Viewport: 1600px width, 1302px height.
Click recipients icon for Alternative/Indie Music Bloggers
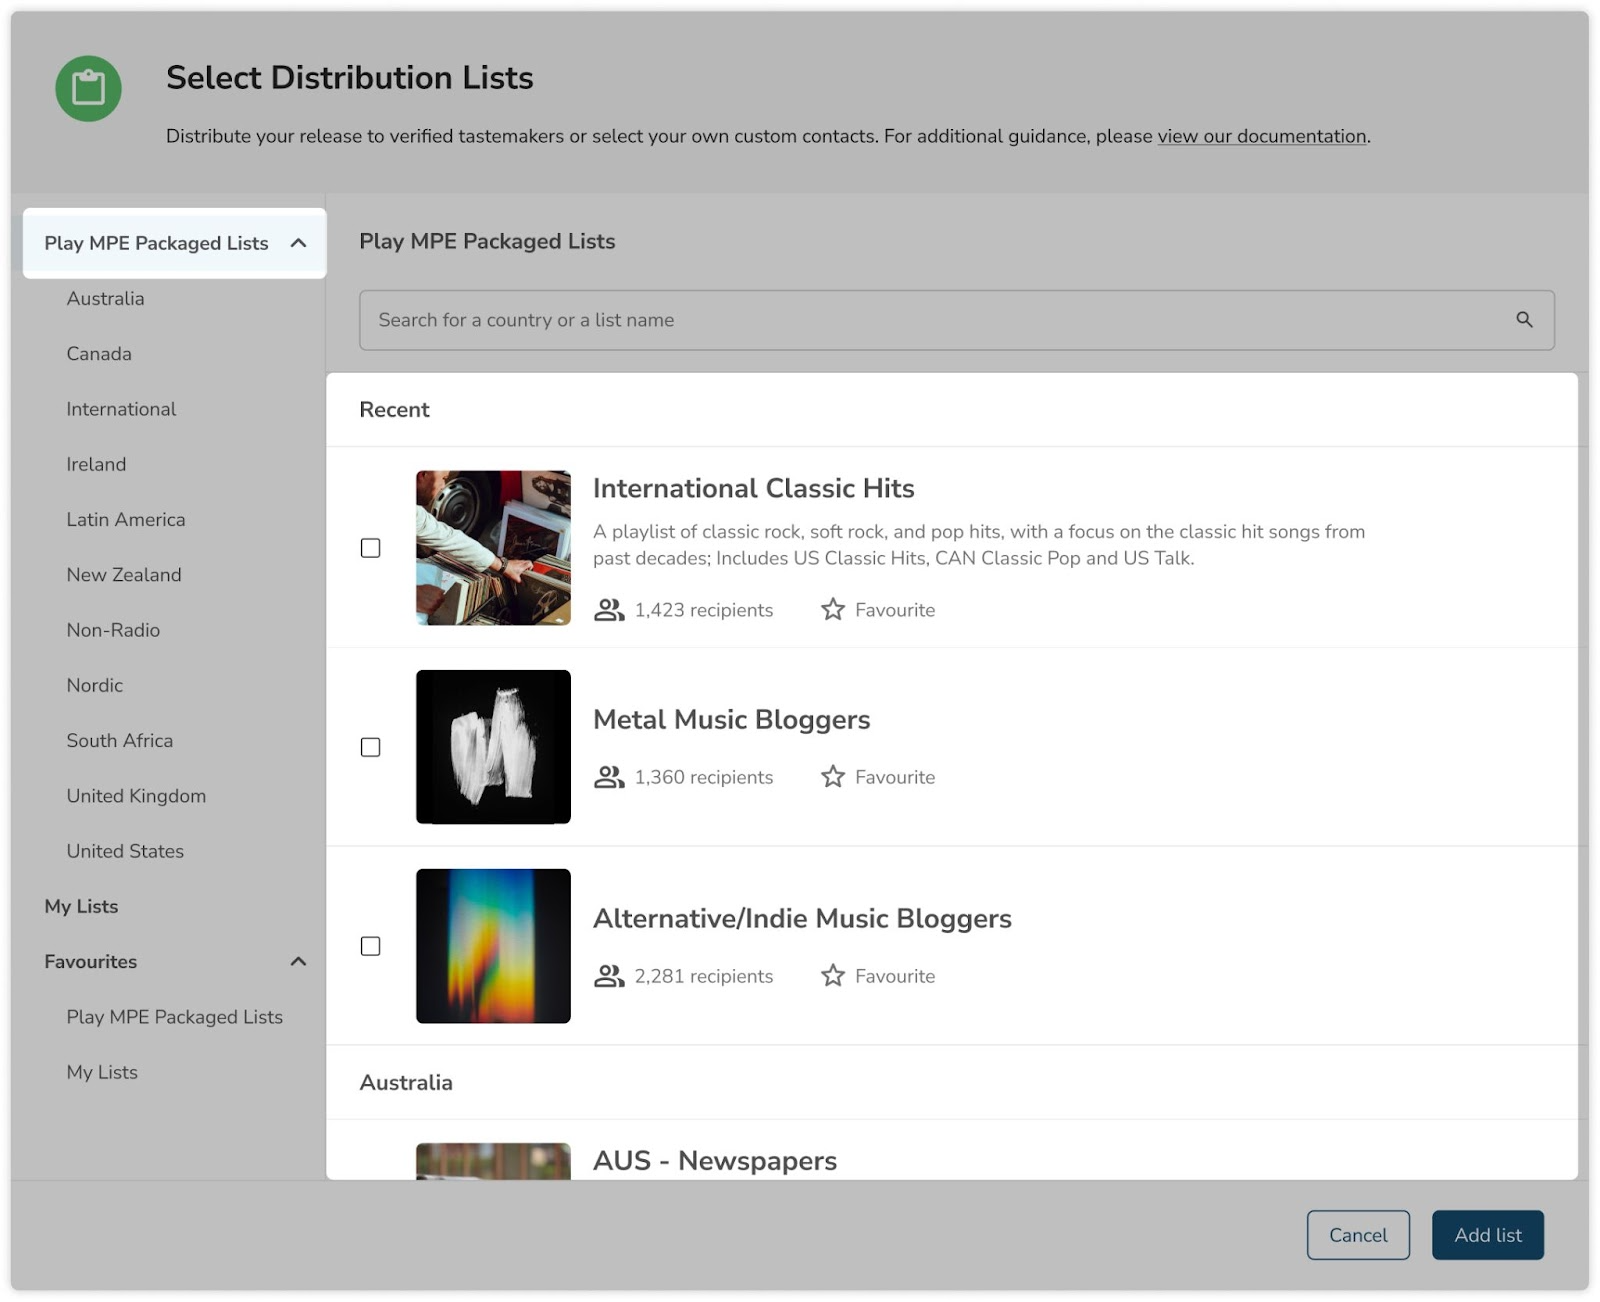point(609,976)
